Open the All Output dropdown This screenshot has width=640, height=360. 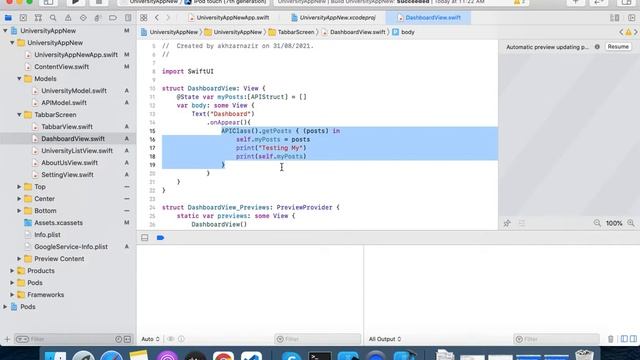(384, 339)
